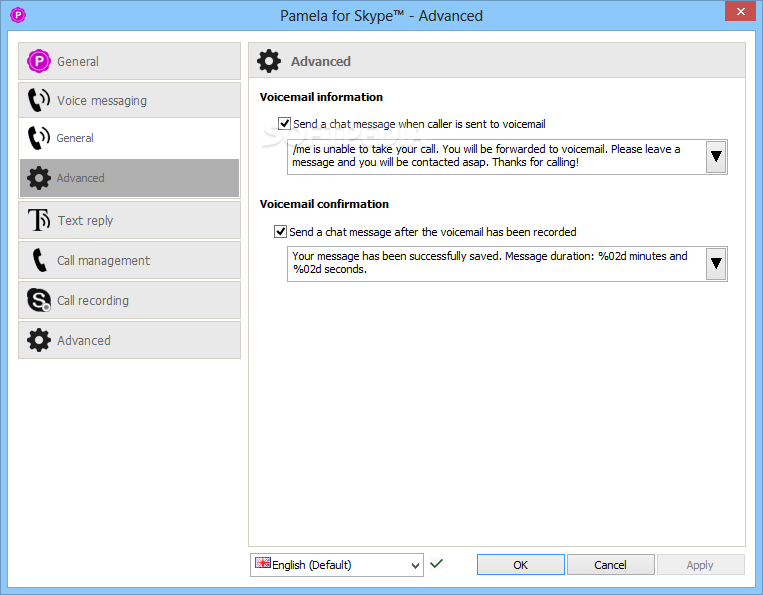The width and height of the screenshot is (763, 595).
Task: Open the bottom Advanced section
Action: point(129,340)
